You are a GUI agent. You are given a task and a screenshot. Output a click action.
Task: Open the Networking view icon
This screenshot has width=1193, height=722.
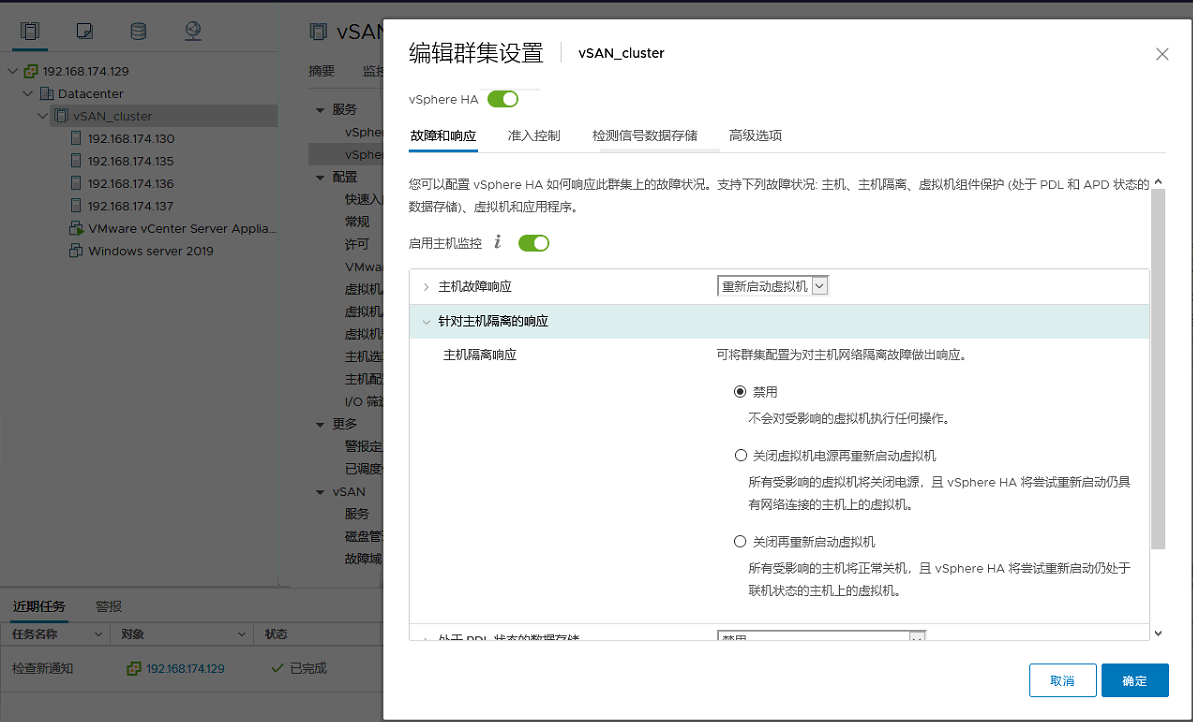[x=193, y=30]
